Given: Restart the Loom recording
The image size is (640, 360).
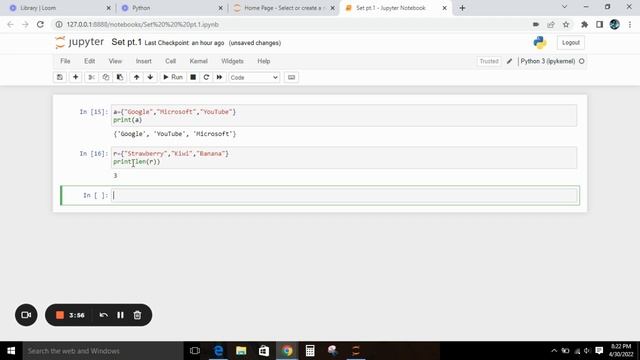Looking at the screenshot, I should tap(103, 315).
